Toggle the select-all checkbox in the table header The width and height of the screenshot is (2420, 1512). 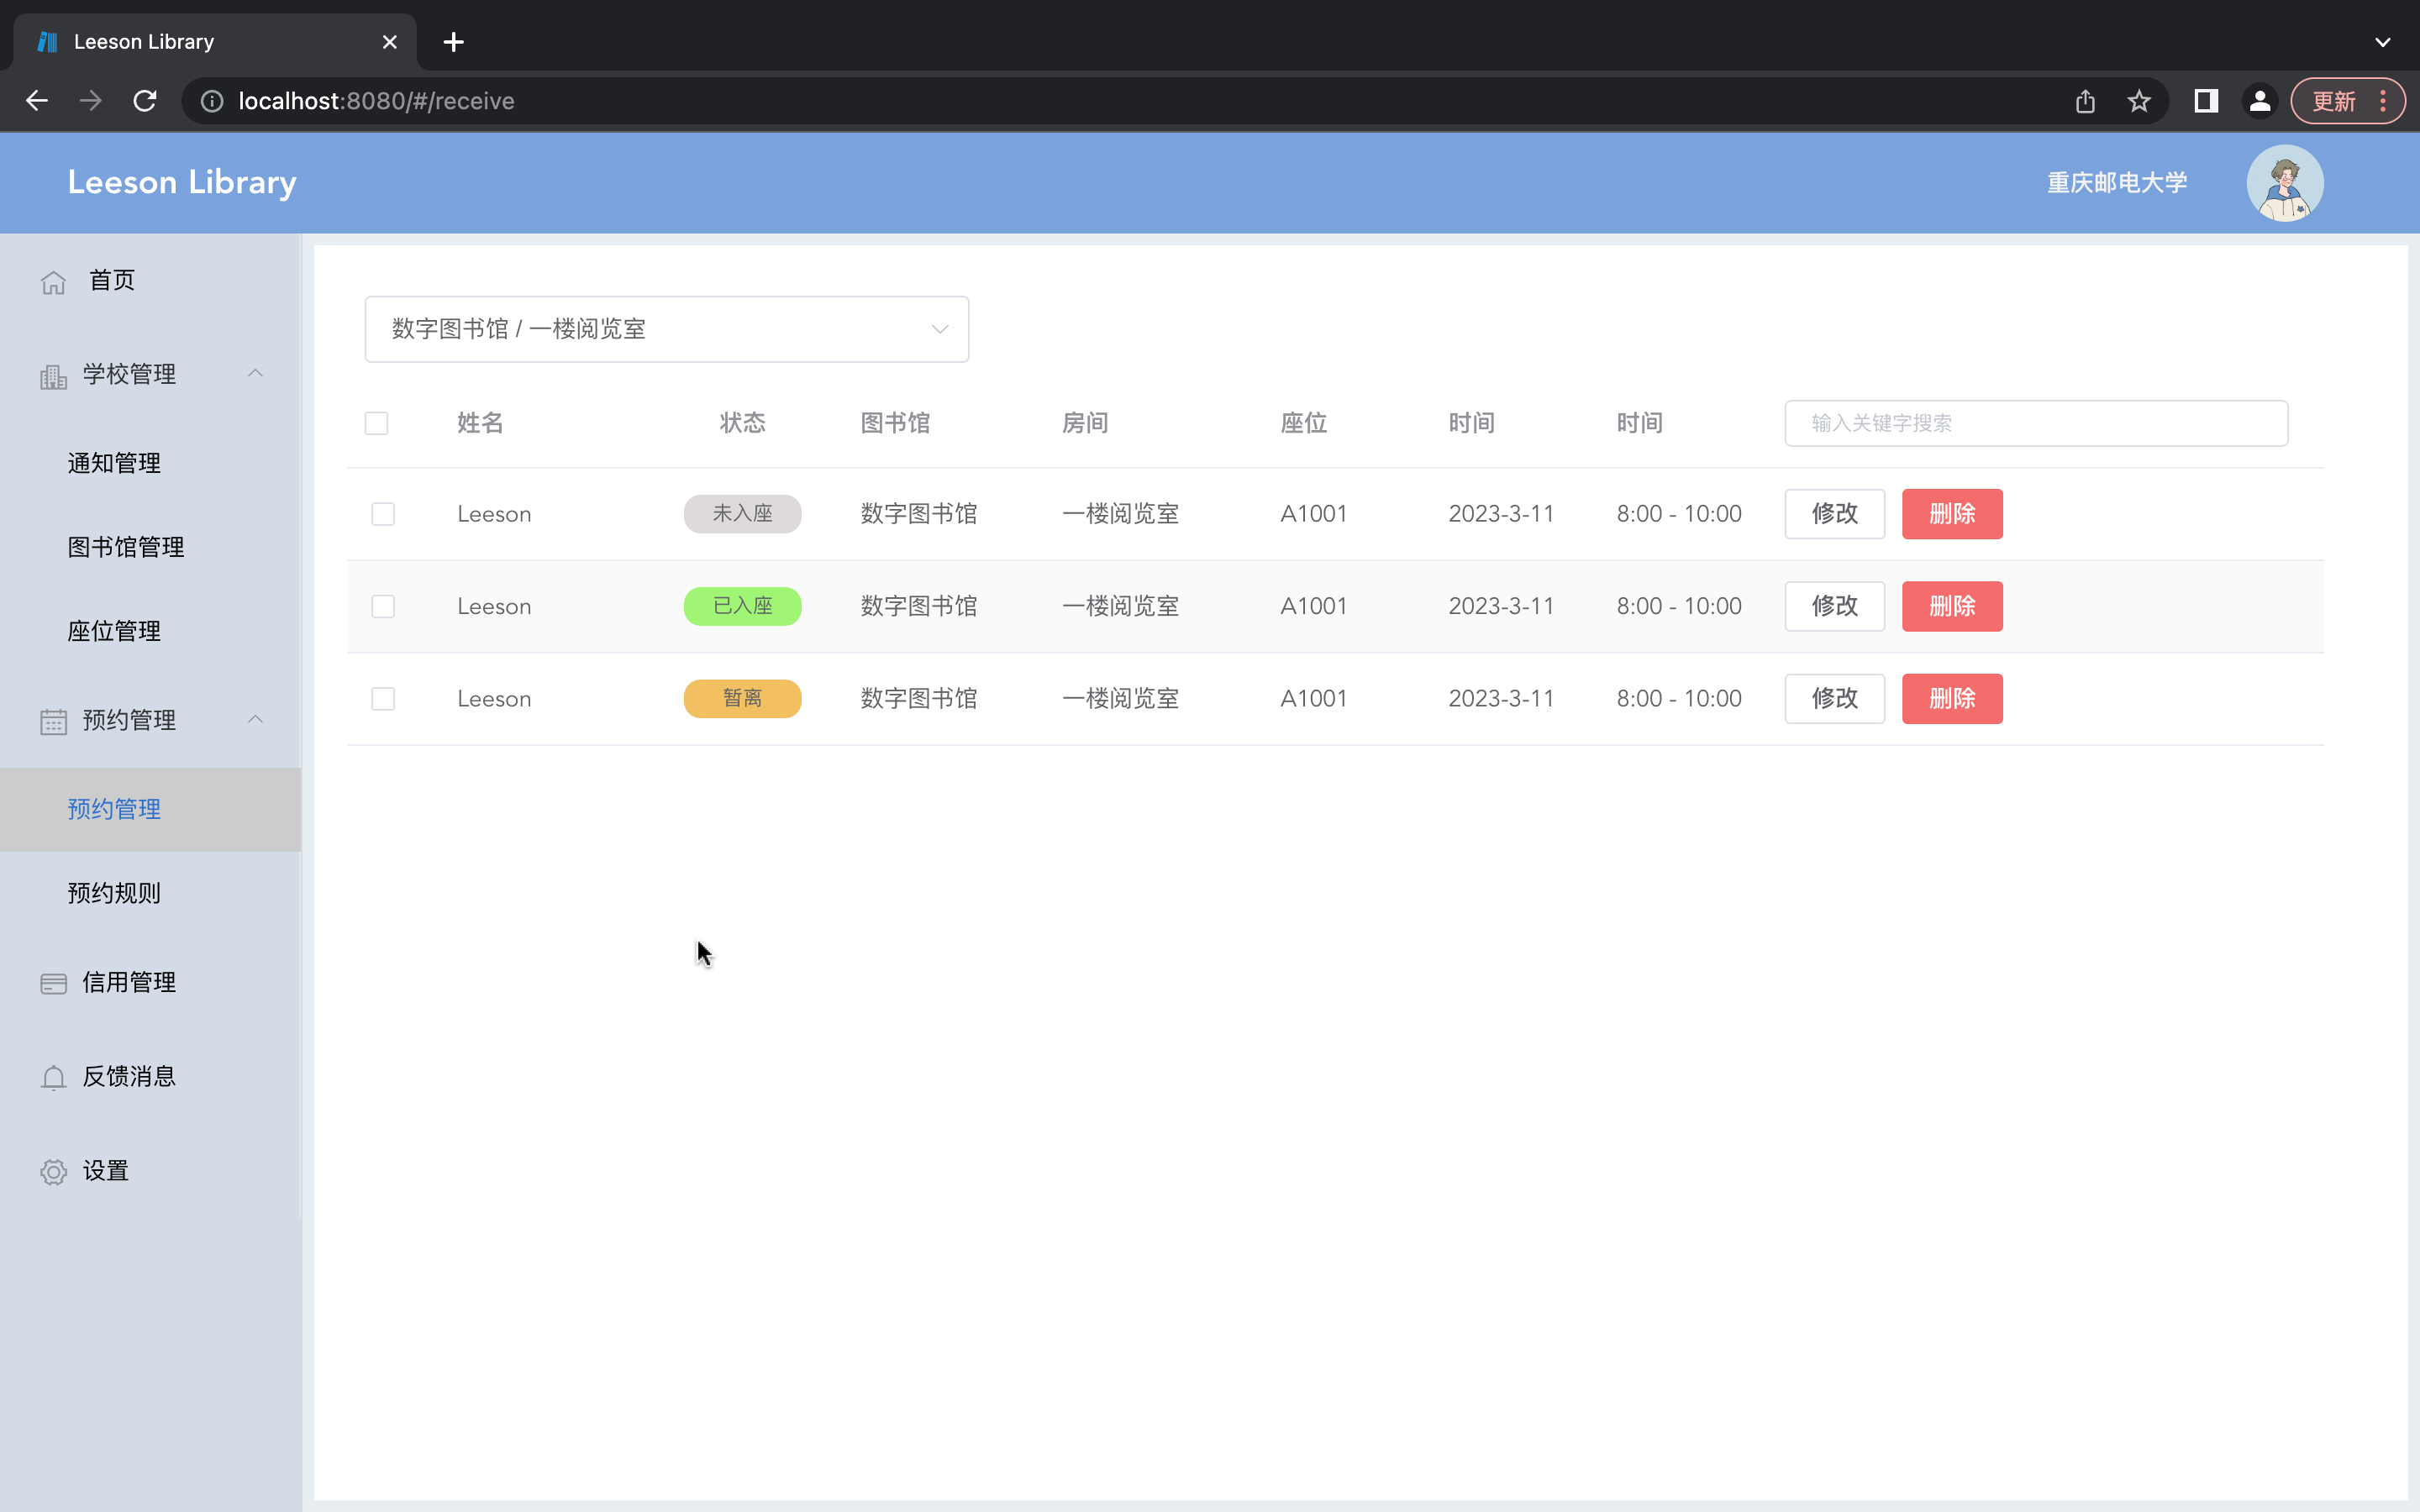[377, 423]
